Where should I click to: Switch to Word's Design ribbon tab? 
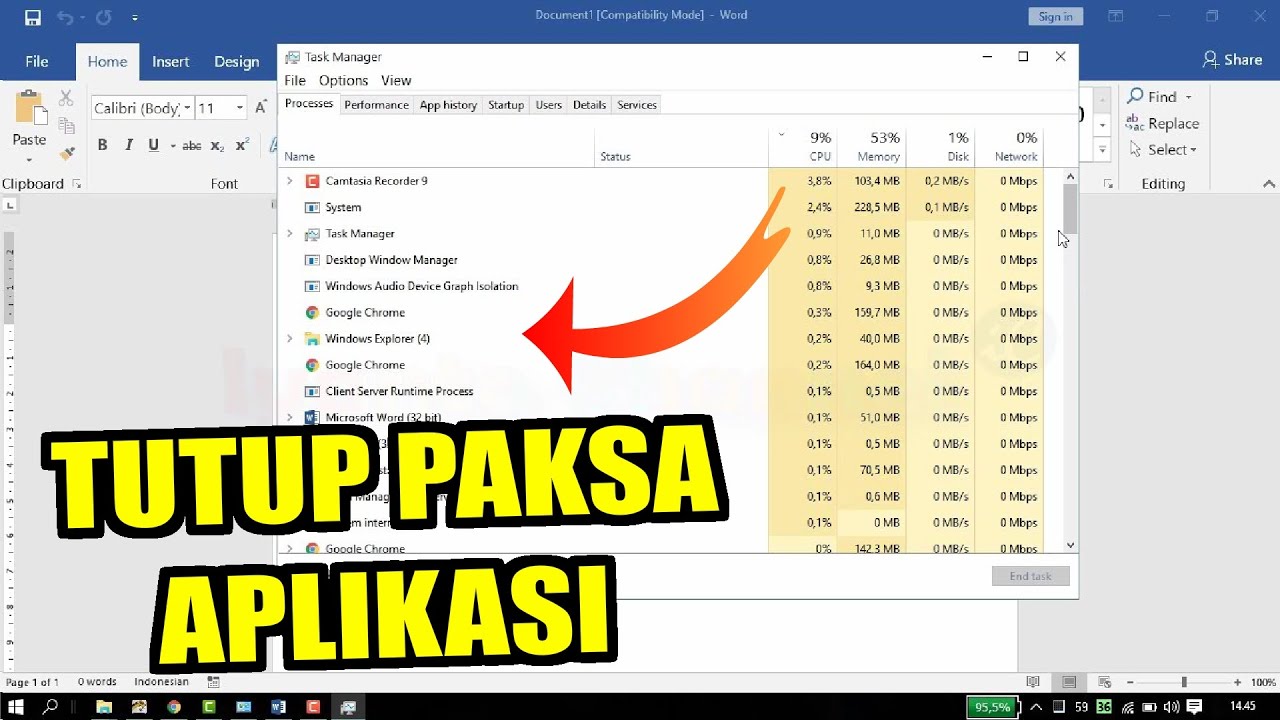[x=237, y=61]
